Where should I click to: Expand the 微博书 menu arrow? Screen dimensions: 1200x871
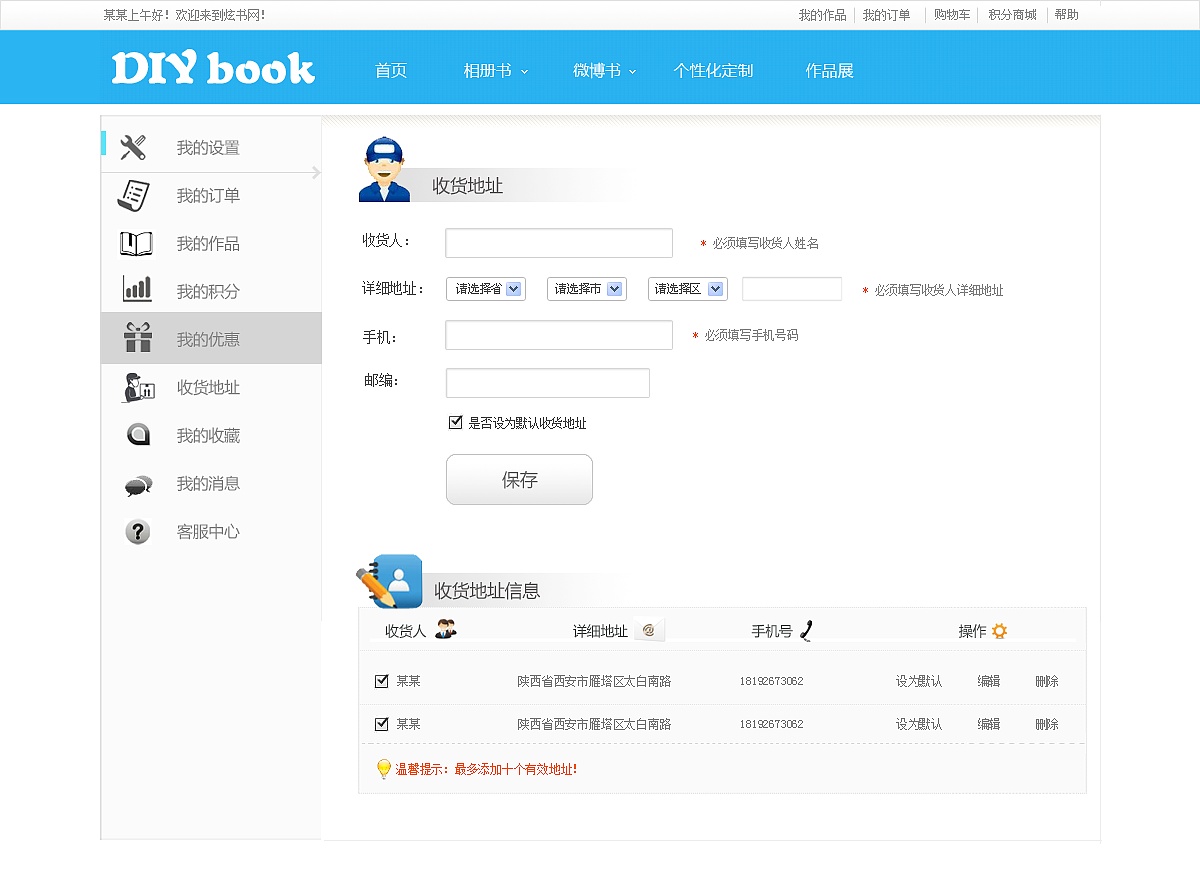click(633, 72)
